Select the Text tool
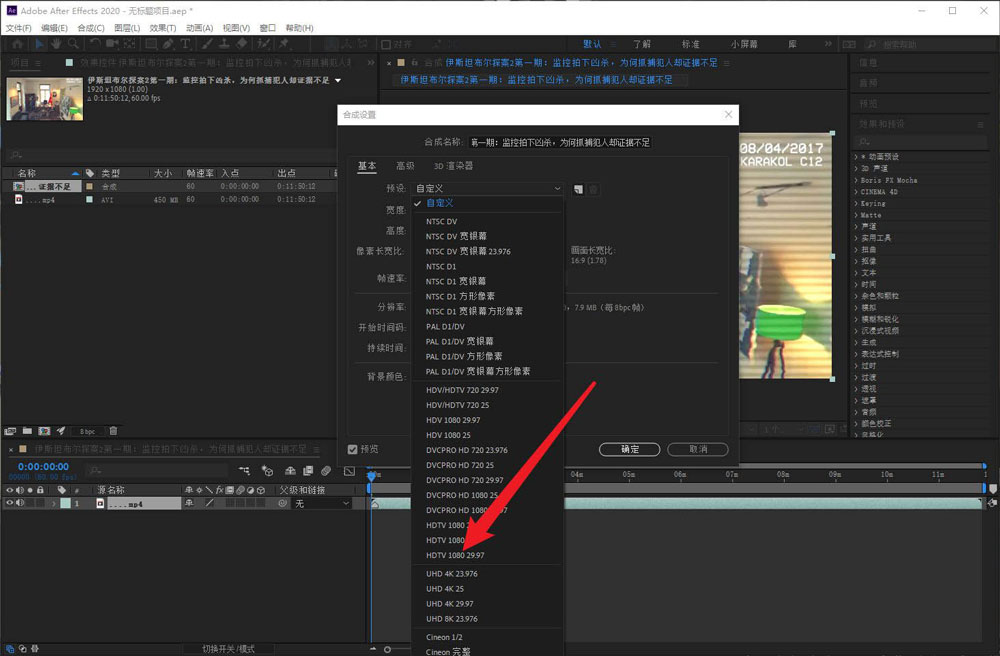Image resolution: width=1000 pixels, height=656 pixels. 186,43
